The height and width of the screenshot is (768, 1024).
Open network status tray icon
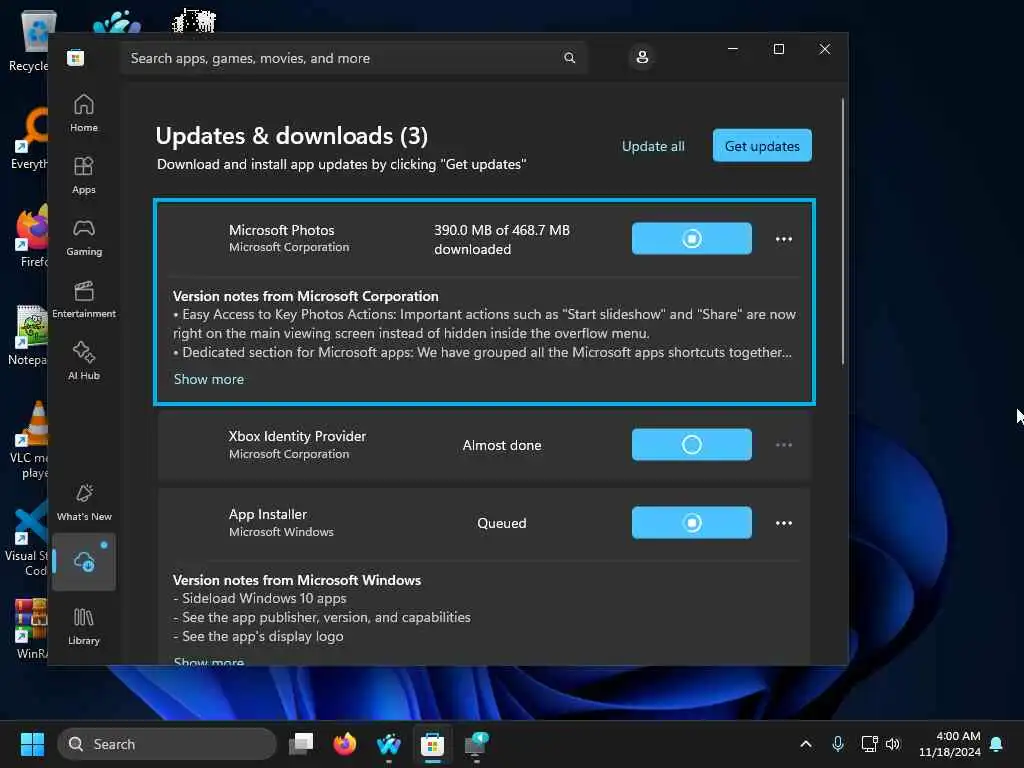tap(869, 744)
